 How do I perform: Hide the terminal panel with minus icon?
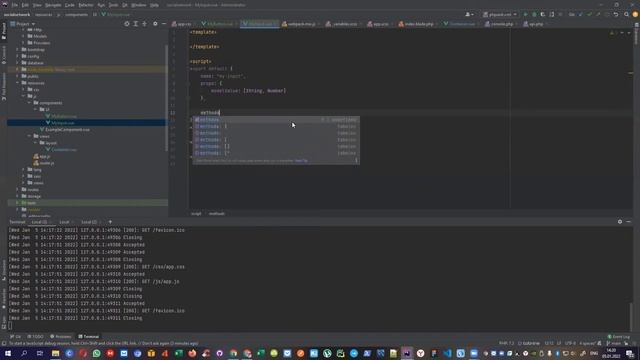click(628, 222)
